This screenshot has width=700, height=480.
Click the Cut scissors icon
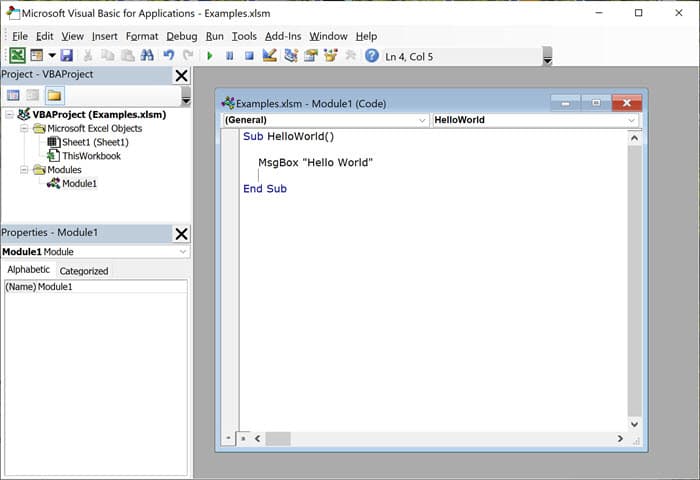[x=88, y=56]
